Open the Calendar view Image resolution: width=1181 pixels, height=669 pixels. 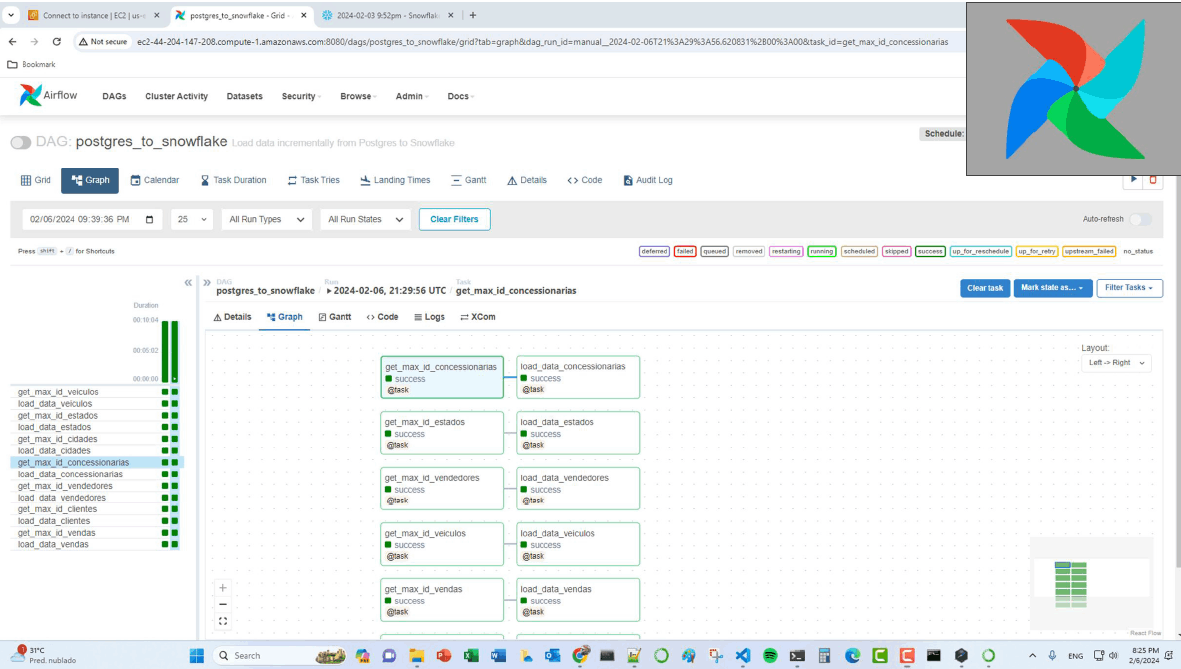coord(154,180)
